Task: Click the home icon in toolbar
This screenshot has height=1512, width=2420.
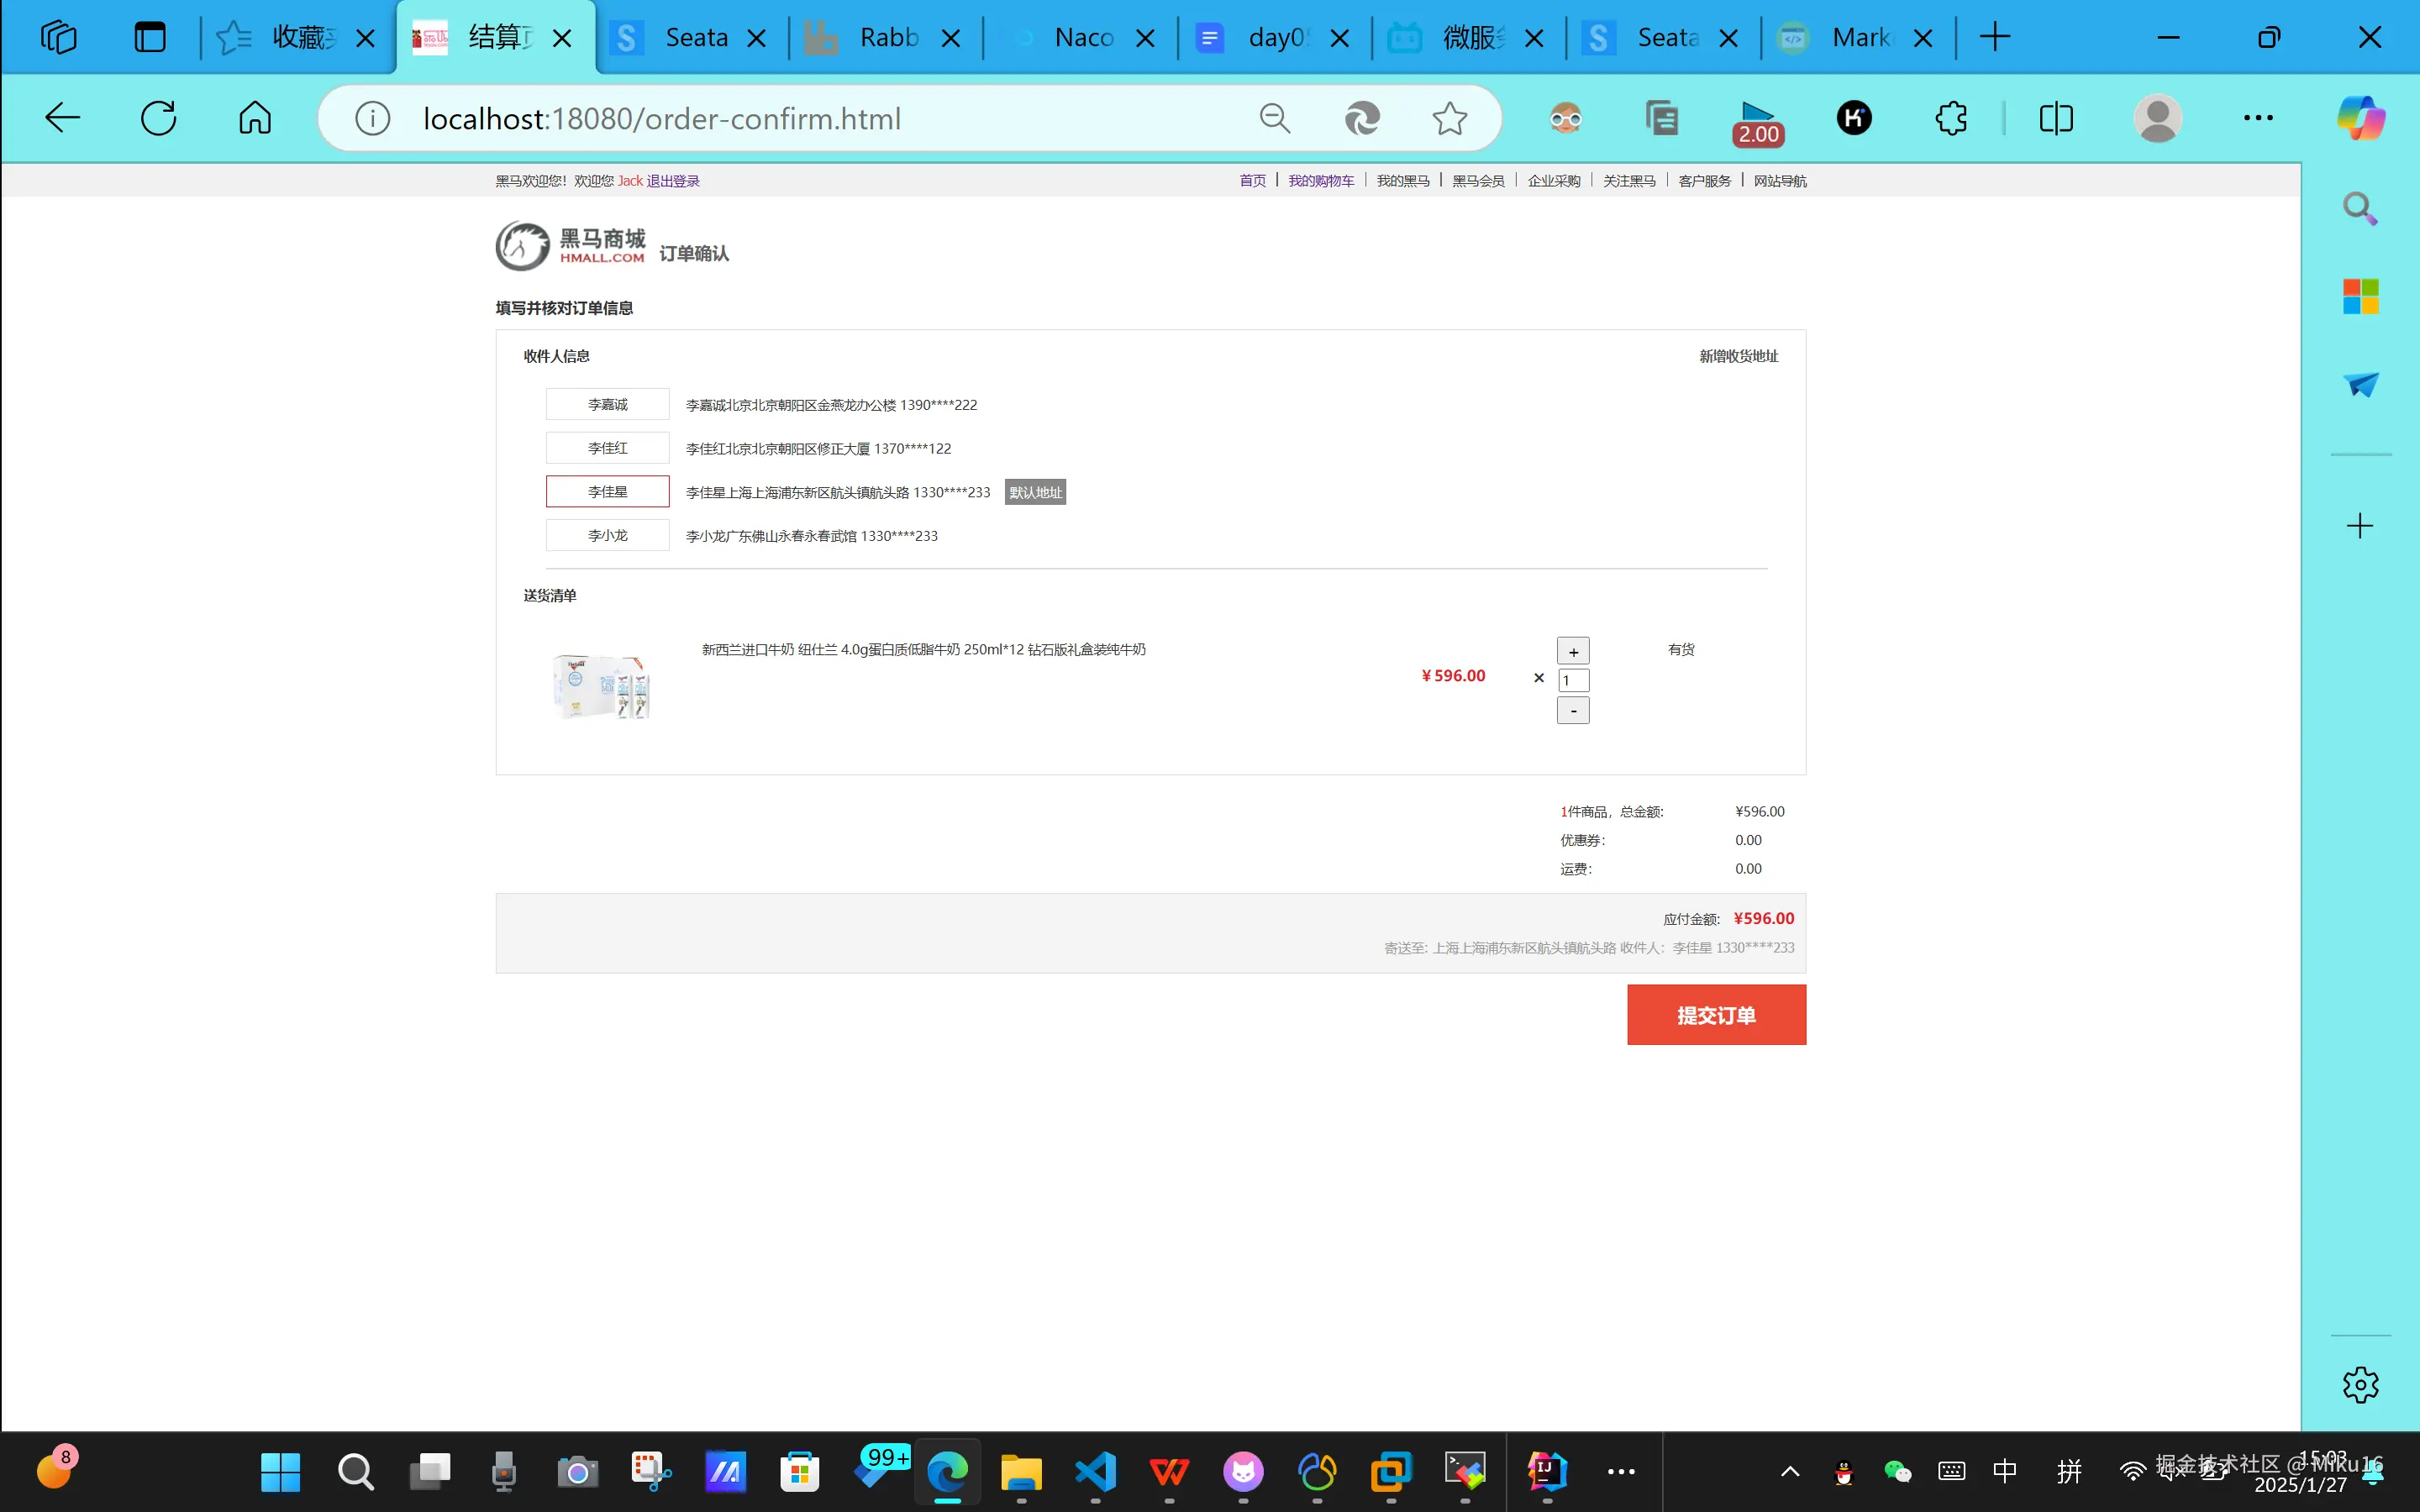Action: 255,118
